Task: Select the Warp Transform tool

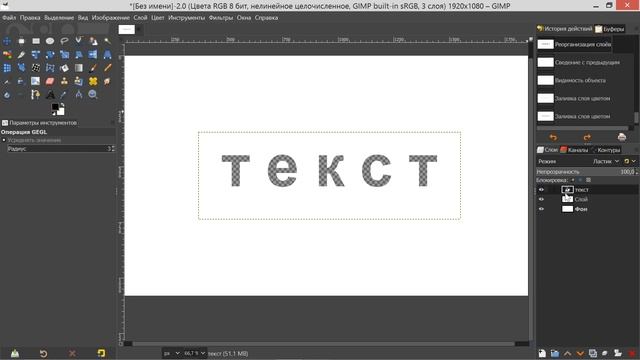Action: [36, 68]
